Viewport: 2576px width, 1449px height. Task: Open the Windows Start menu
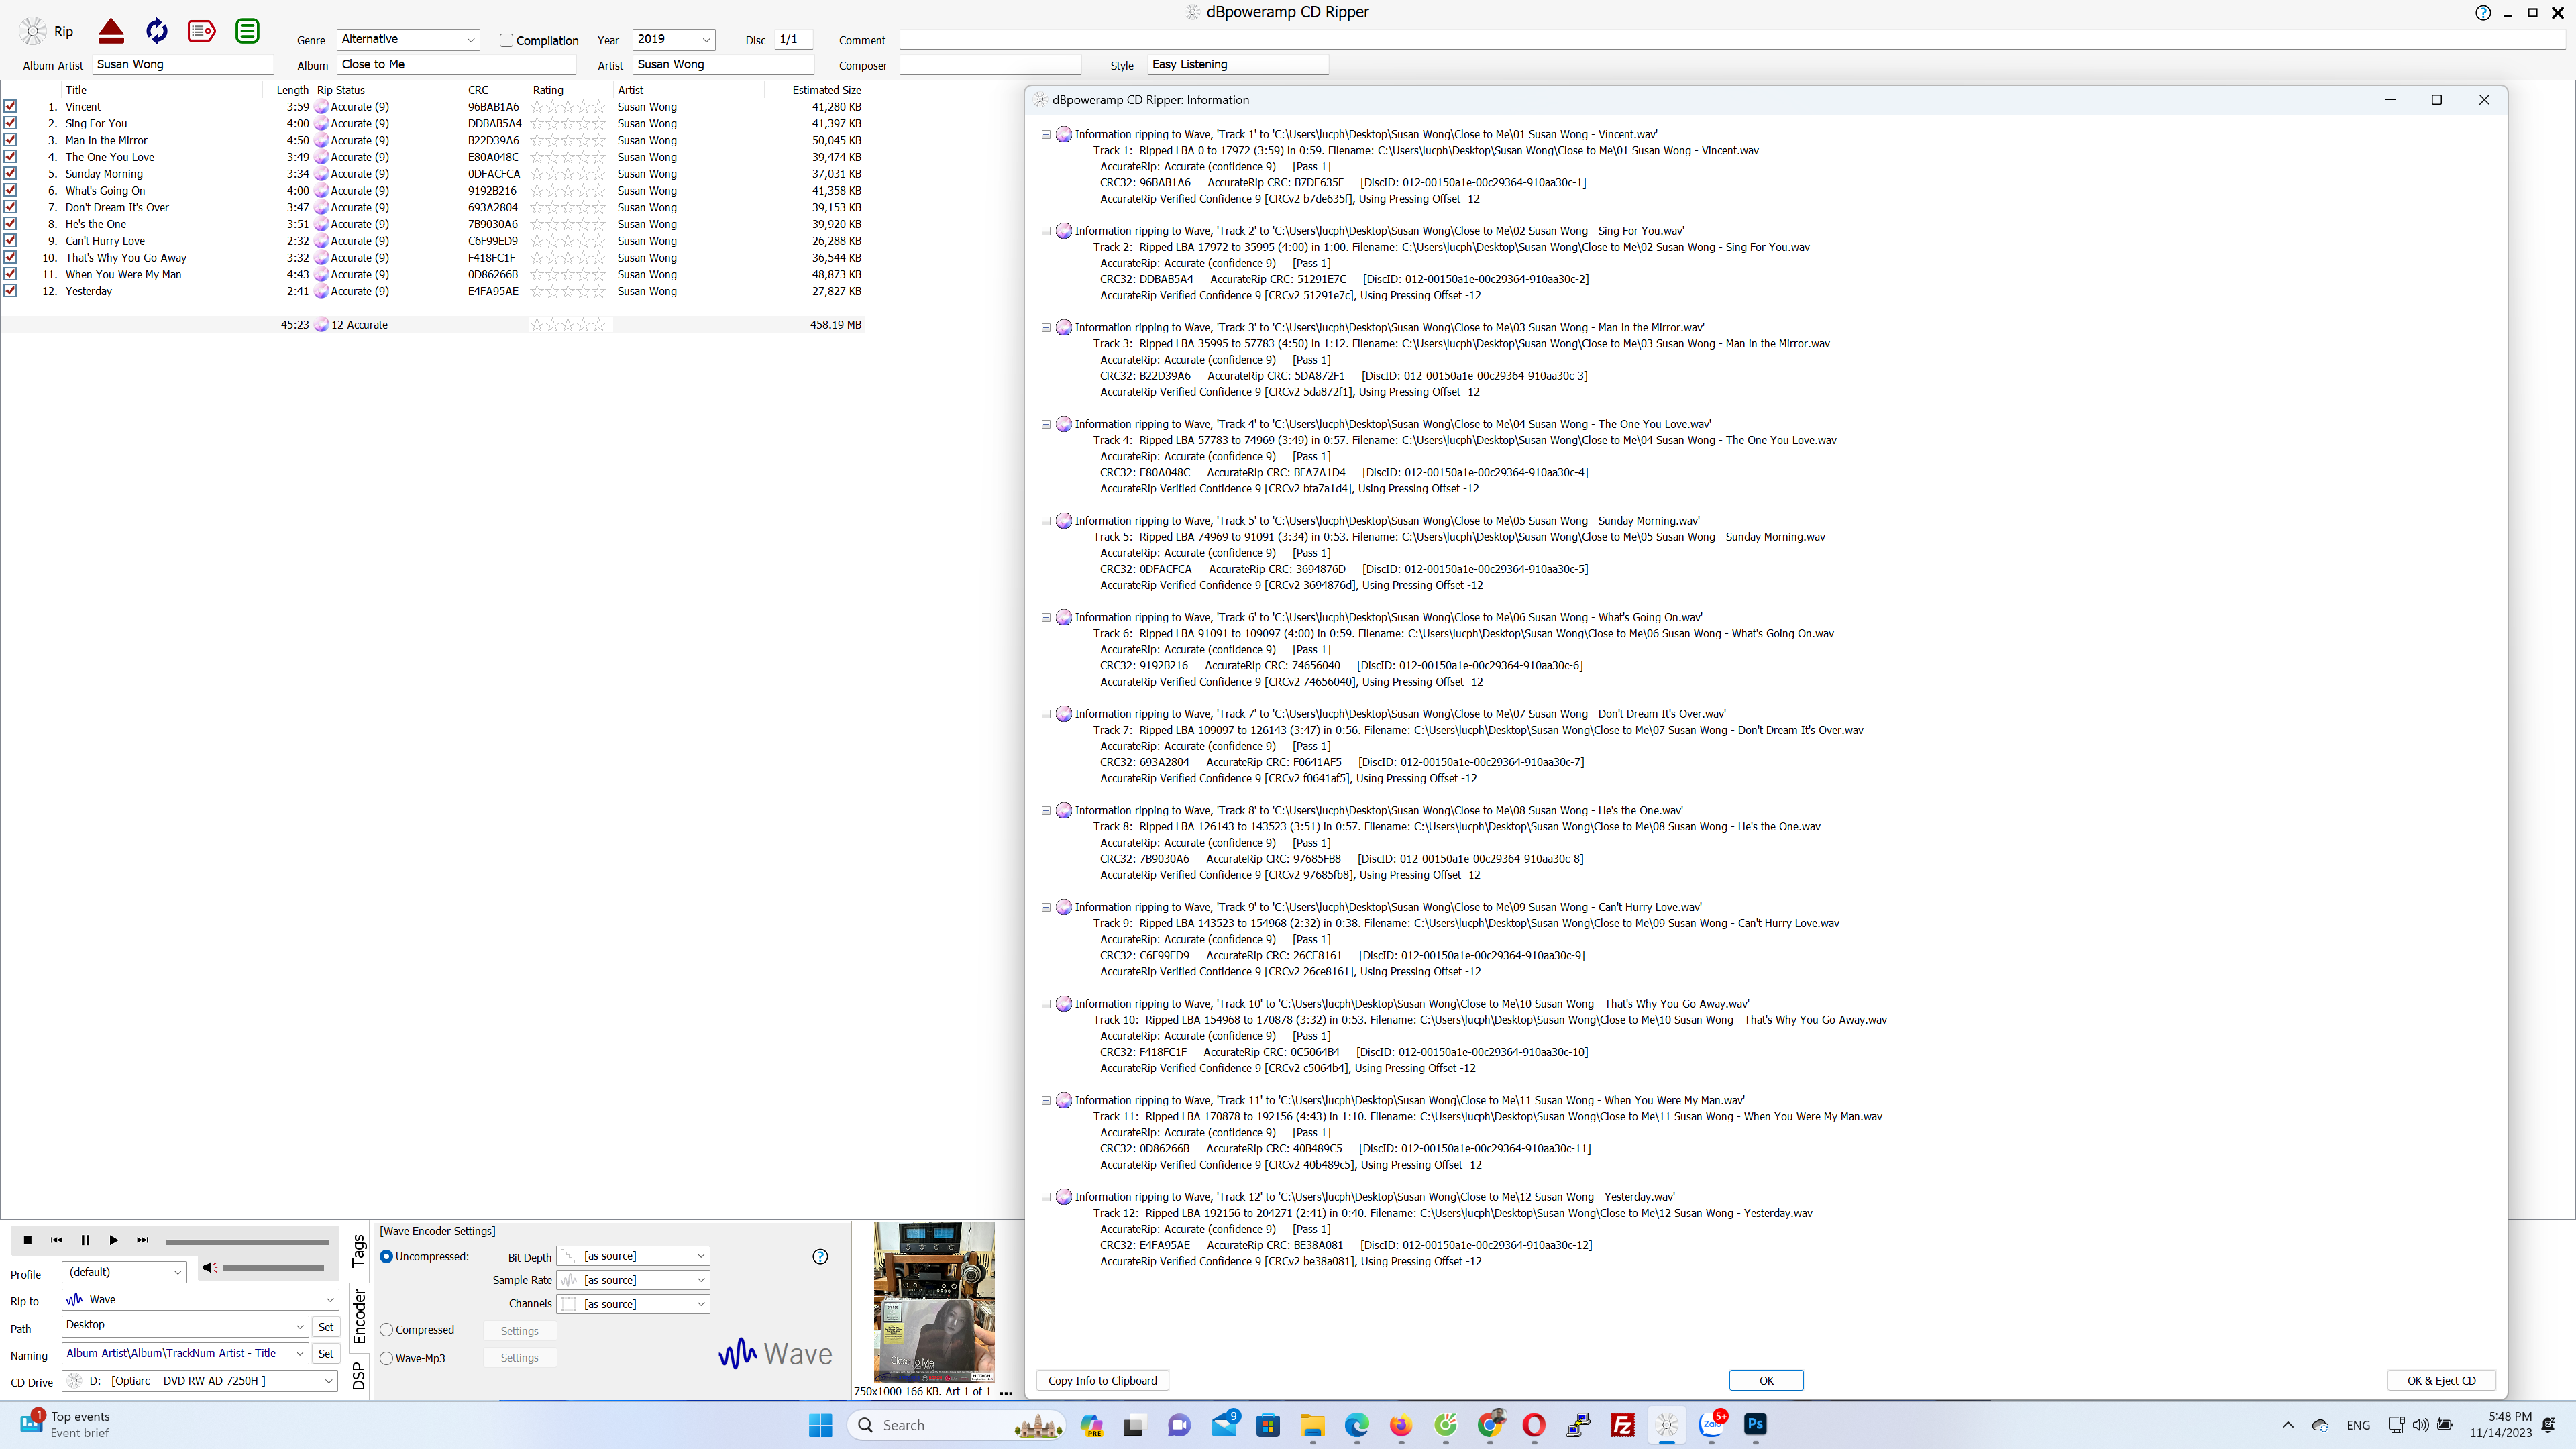tap(820, 1425)
